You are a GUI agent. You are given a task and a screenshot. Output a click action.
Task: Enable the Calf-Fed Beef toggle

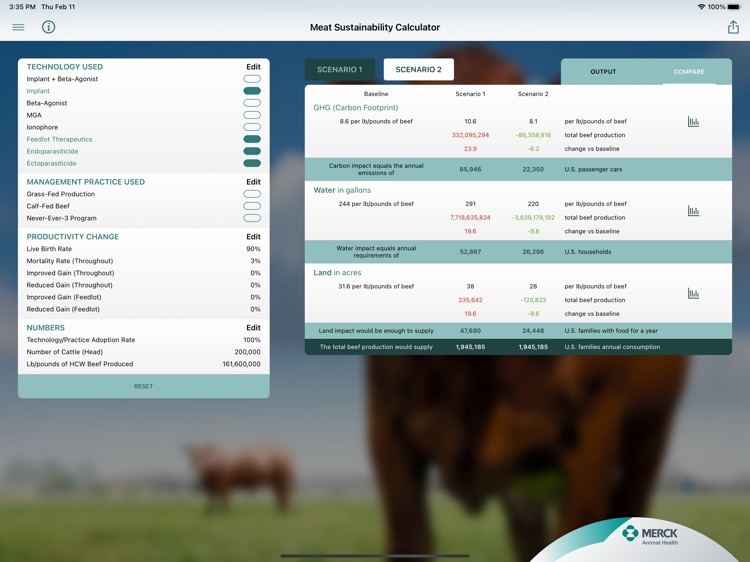[x=252, y=206]
